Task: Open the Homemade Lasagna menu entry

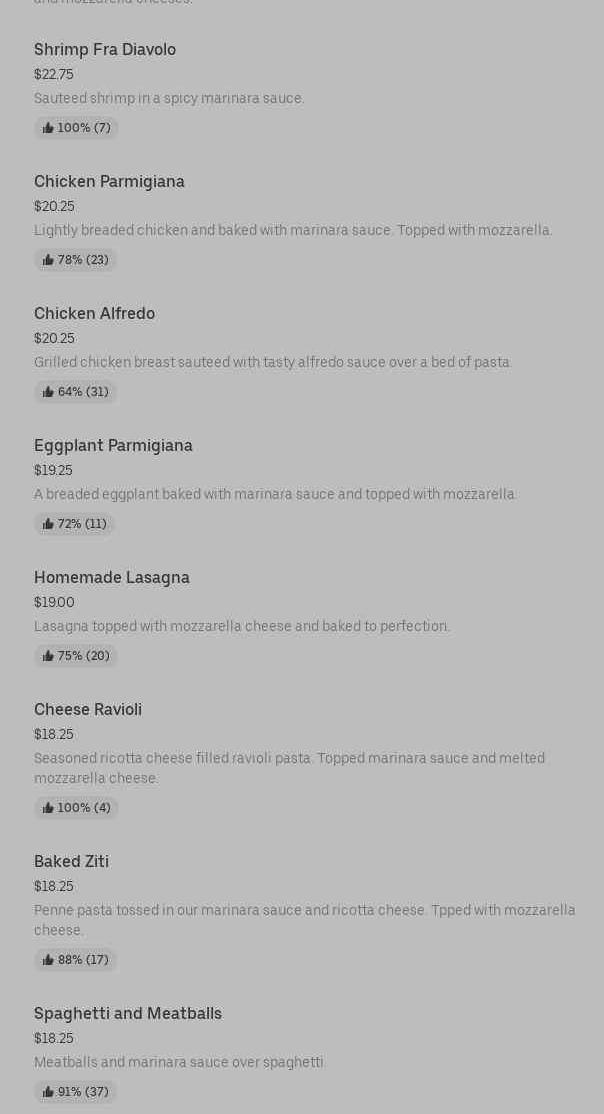Action: tap(112, 577)
